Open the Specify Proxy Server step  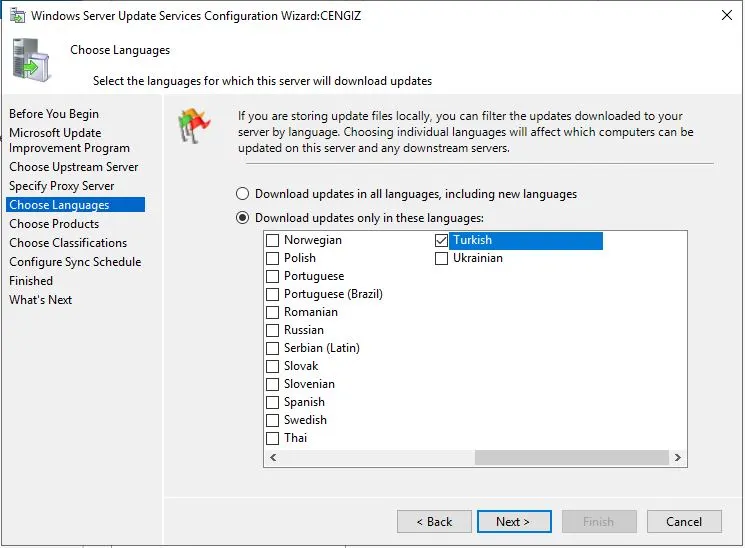click(x=62, y=186)
